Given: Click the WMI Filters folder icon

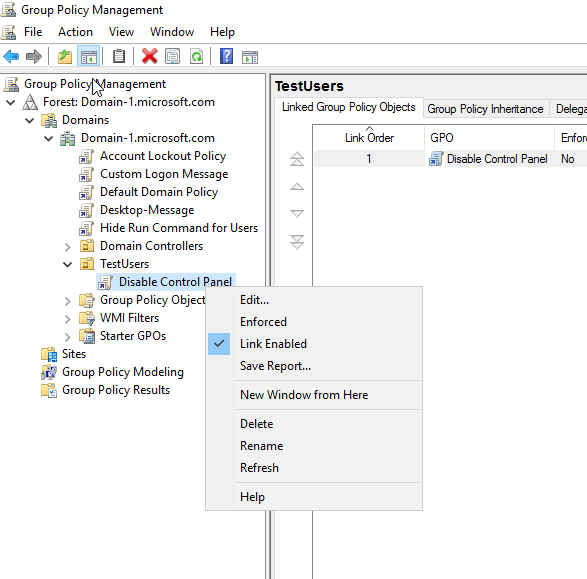Looking at the screenshot, I should coord(87,318).
